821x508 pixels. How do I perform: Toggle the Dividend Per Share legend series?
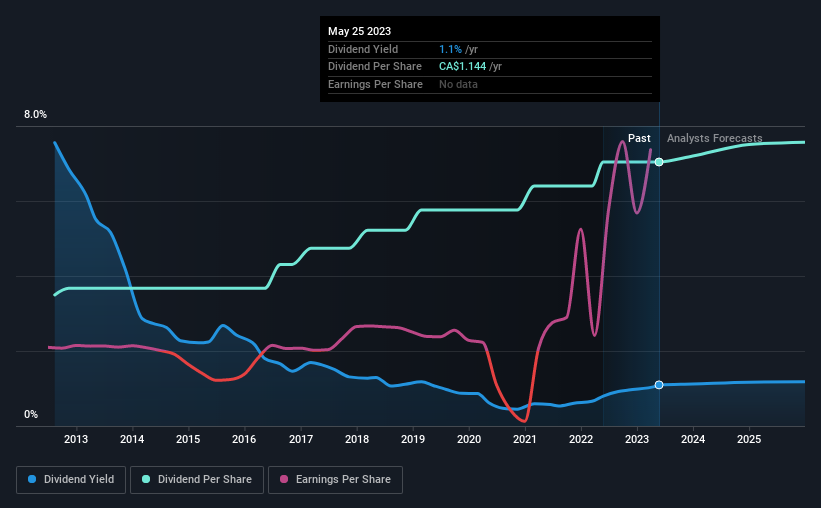click(197, 480)
